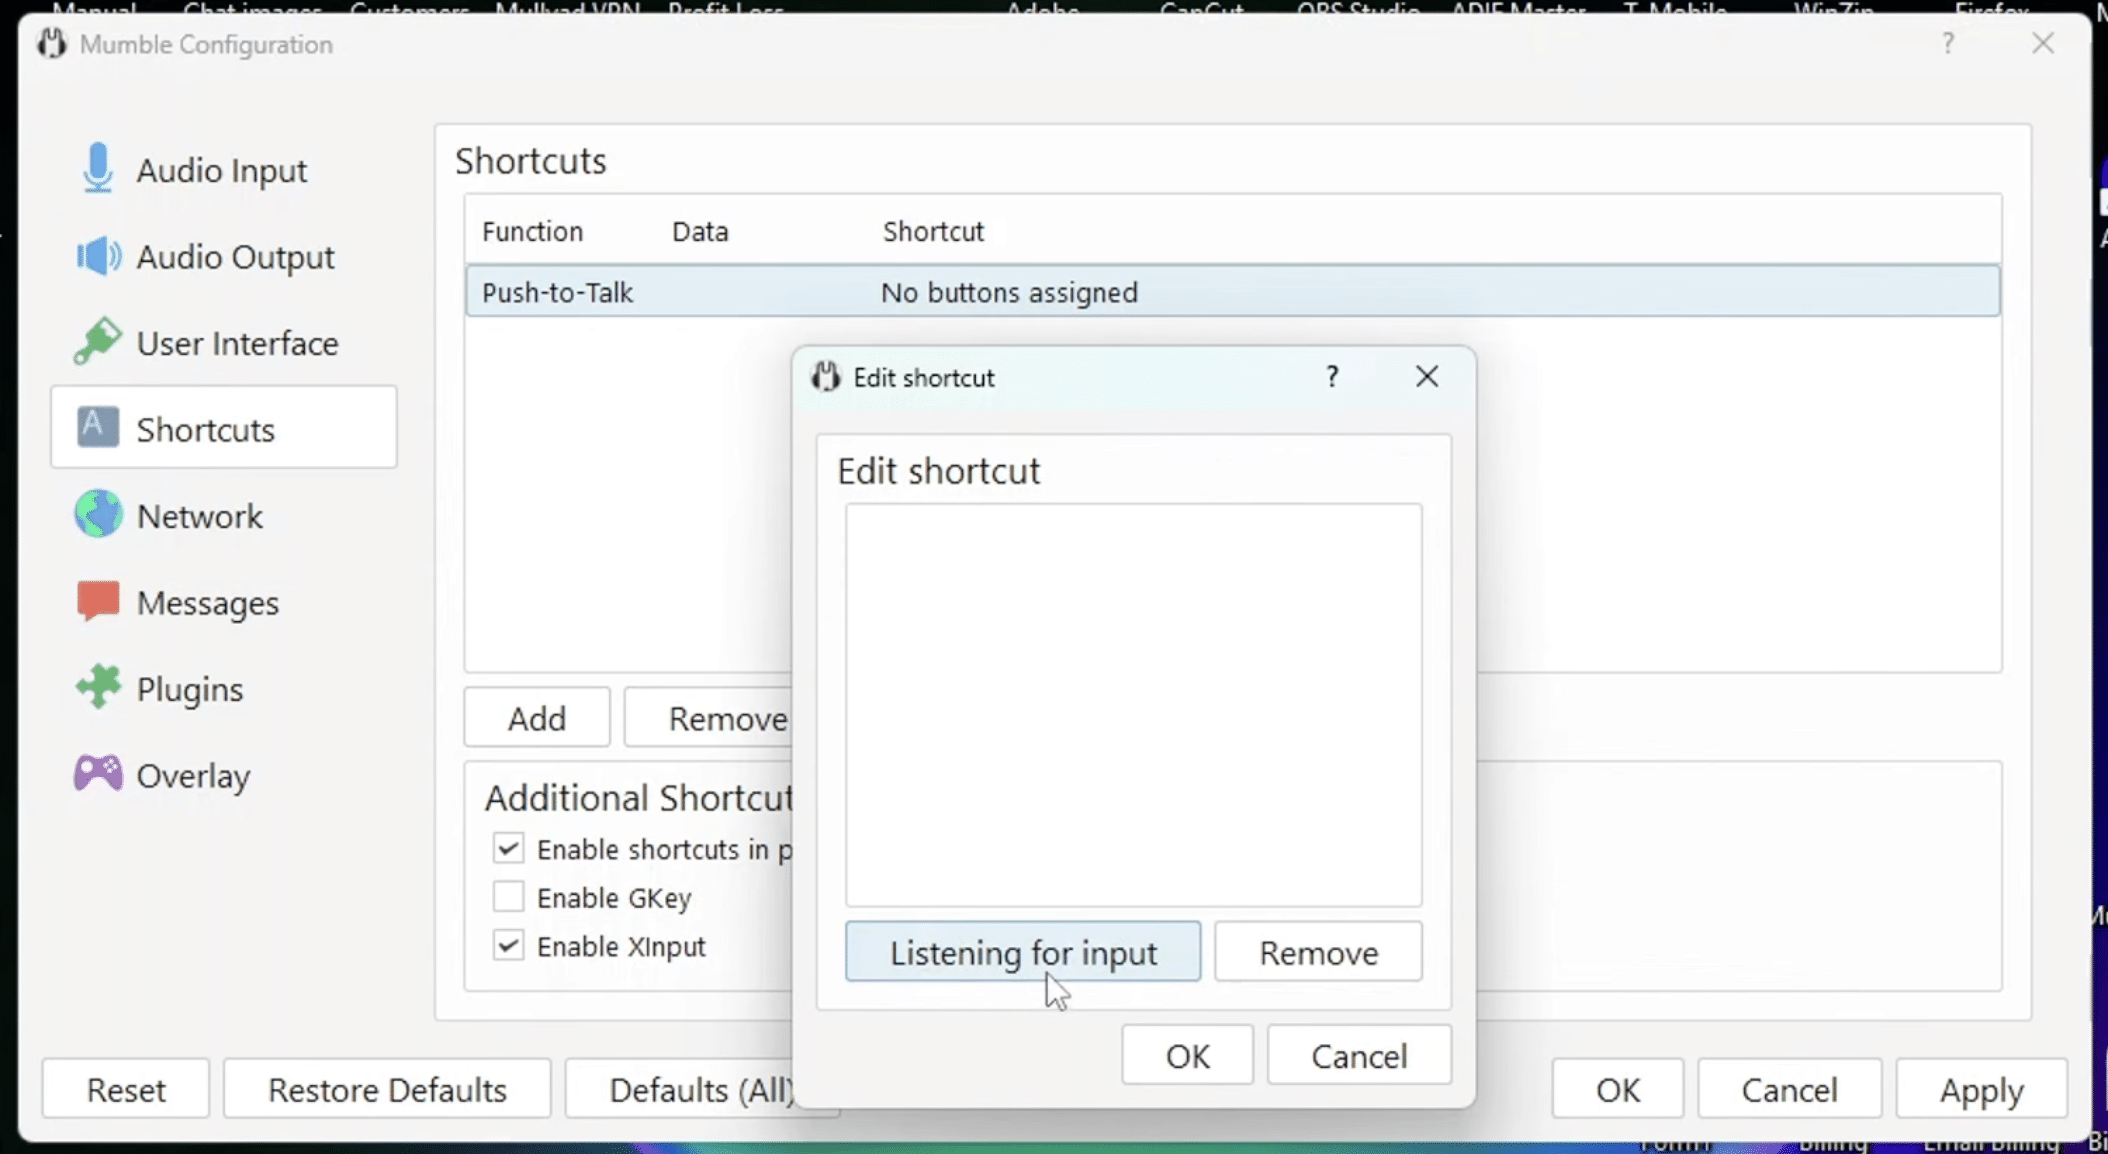Screen dimensions: 2108x1154
Task: Switch to the Messages settings page
Action: (x=208, y=602)
